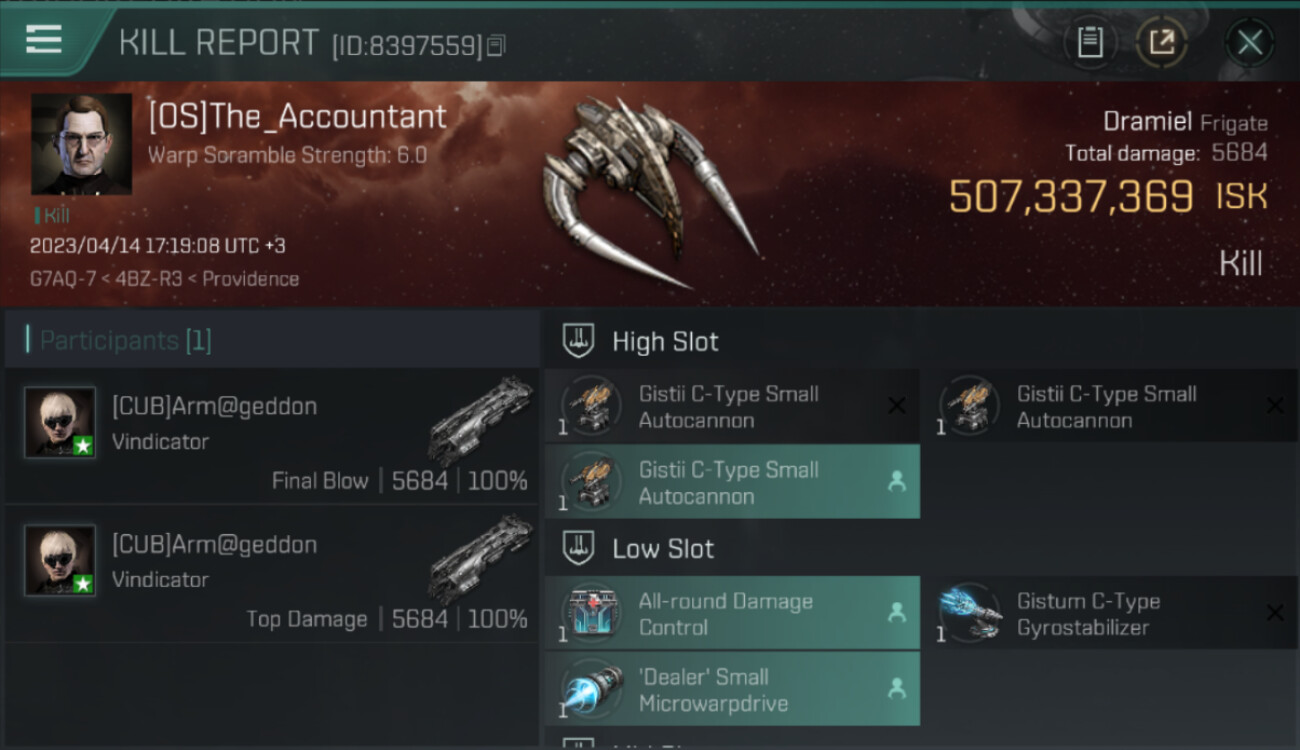Screen dimensions: 1300x750
Task: Click the Providence location link
Action: pos(251,279)
